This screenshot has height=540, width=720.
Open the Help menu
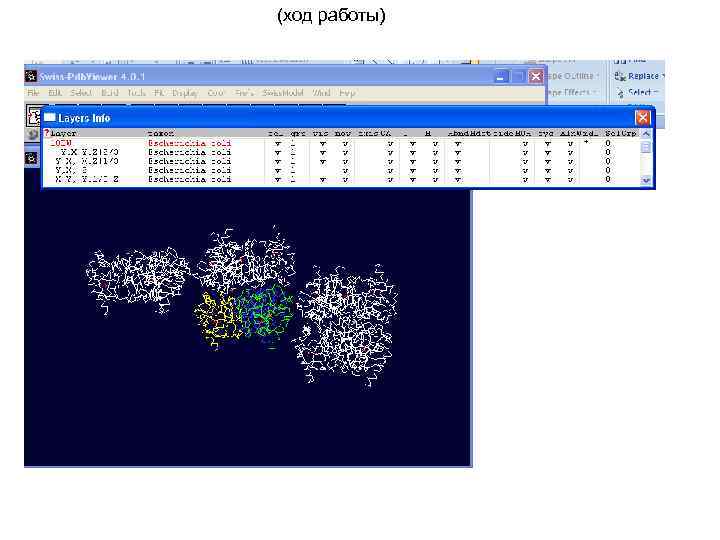(x=347, y=93)
